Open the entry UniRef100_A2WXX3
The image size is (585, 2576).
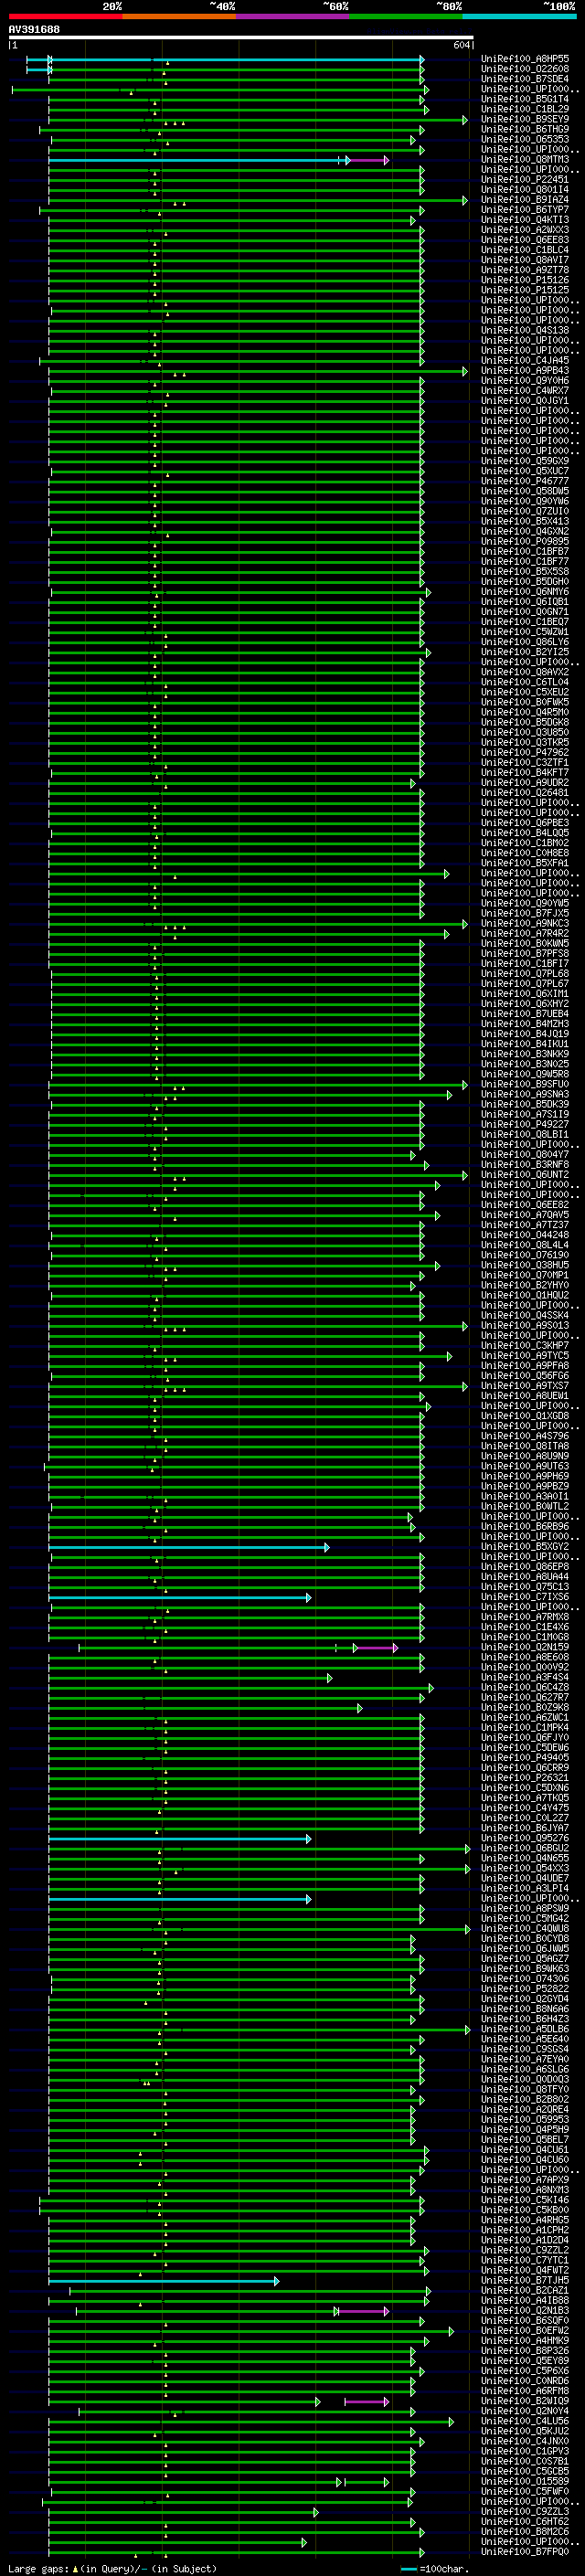pos(525,230)
